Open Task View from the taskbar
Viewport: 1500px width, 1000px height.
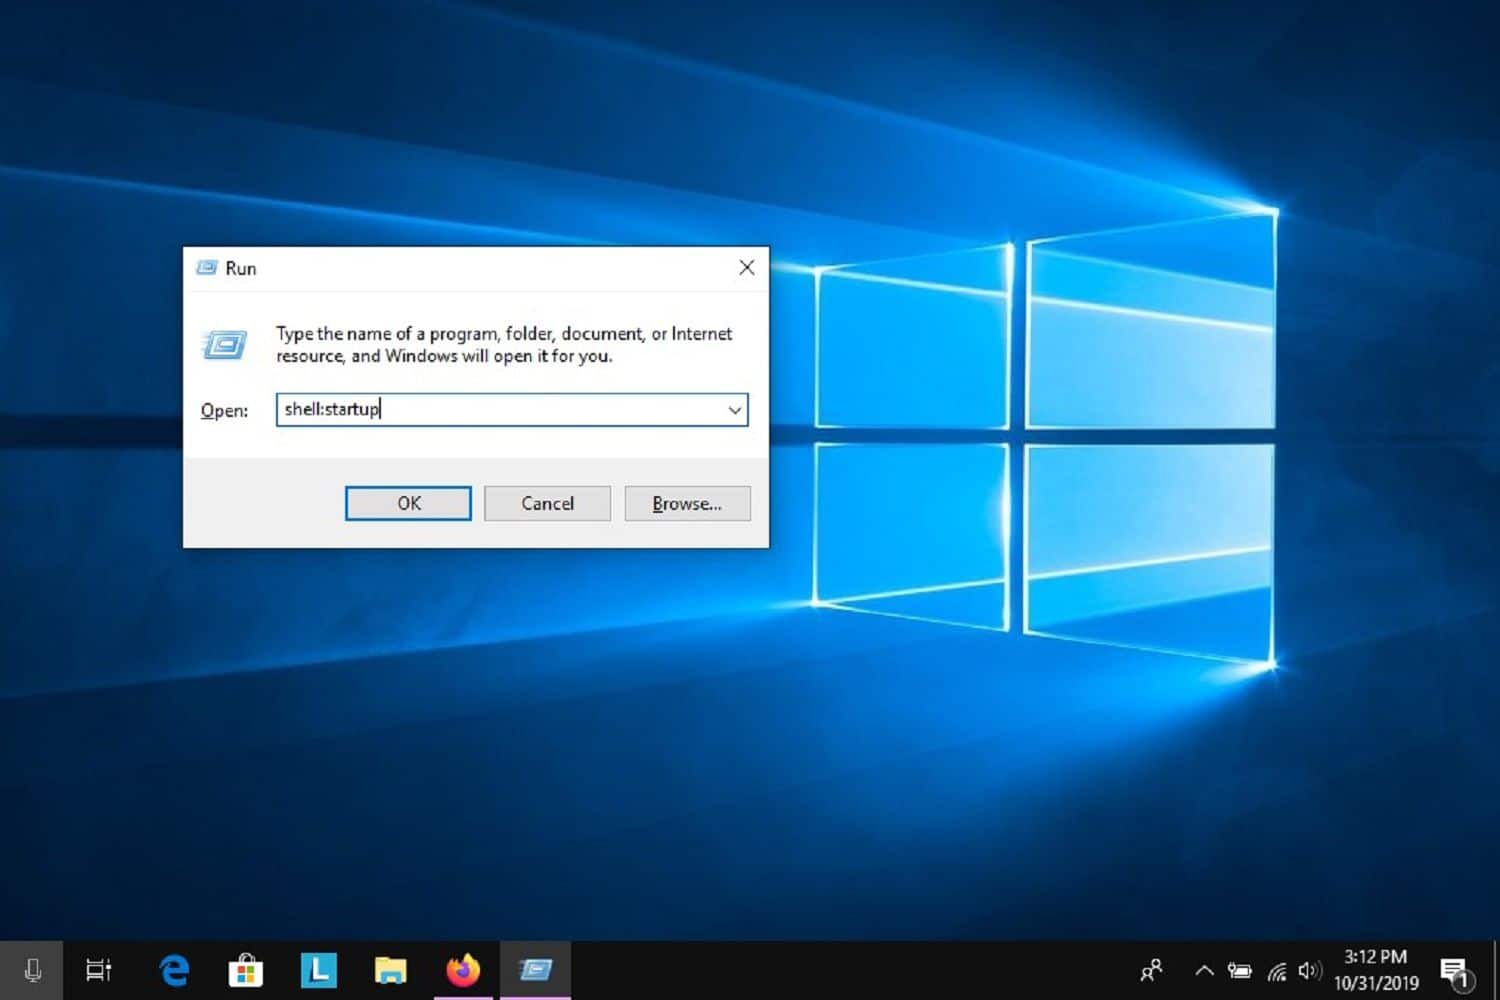[x=98, y=970]
